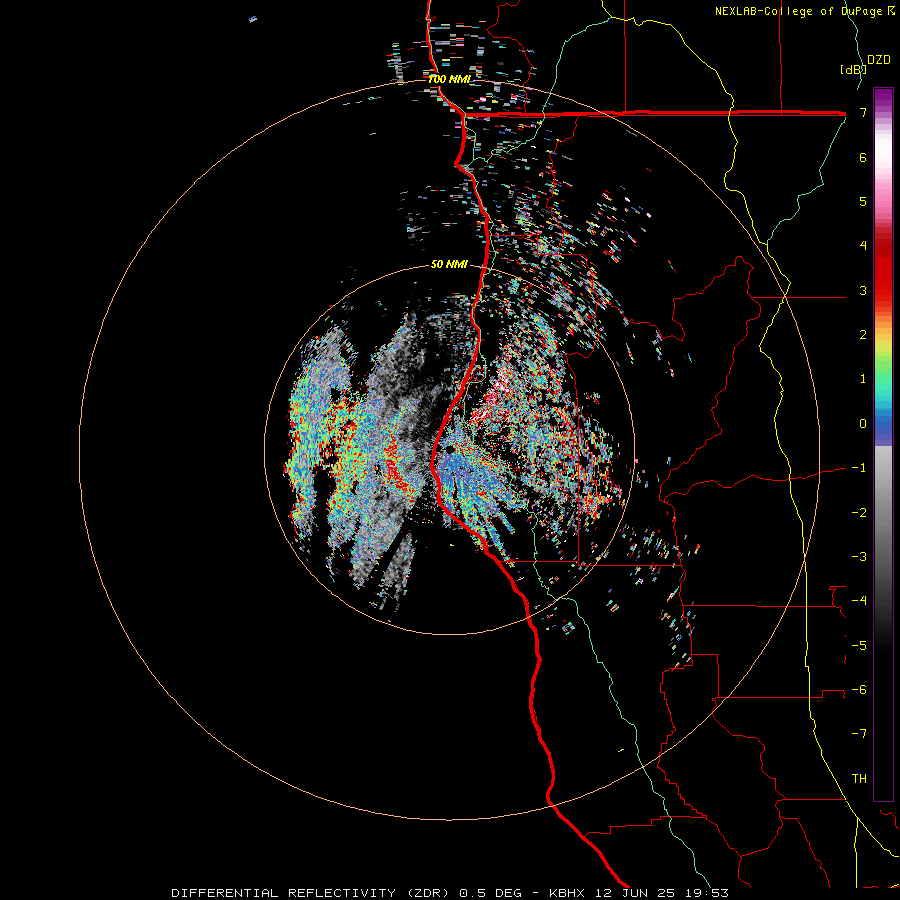The image size is (900, 900).
Task: Click the 50 NMI range ring label
Action: click(x=449, y=264)
